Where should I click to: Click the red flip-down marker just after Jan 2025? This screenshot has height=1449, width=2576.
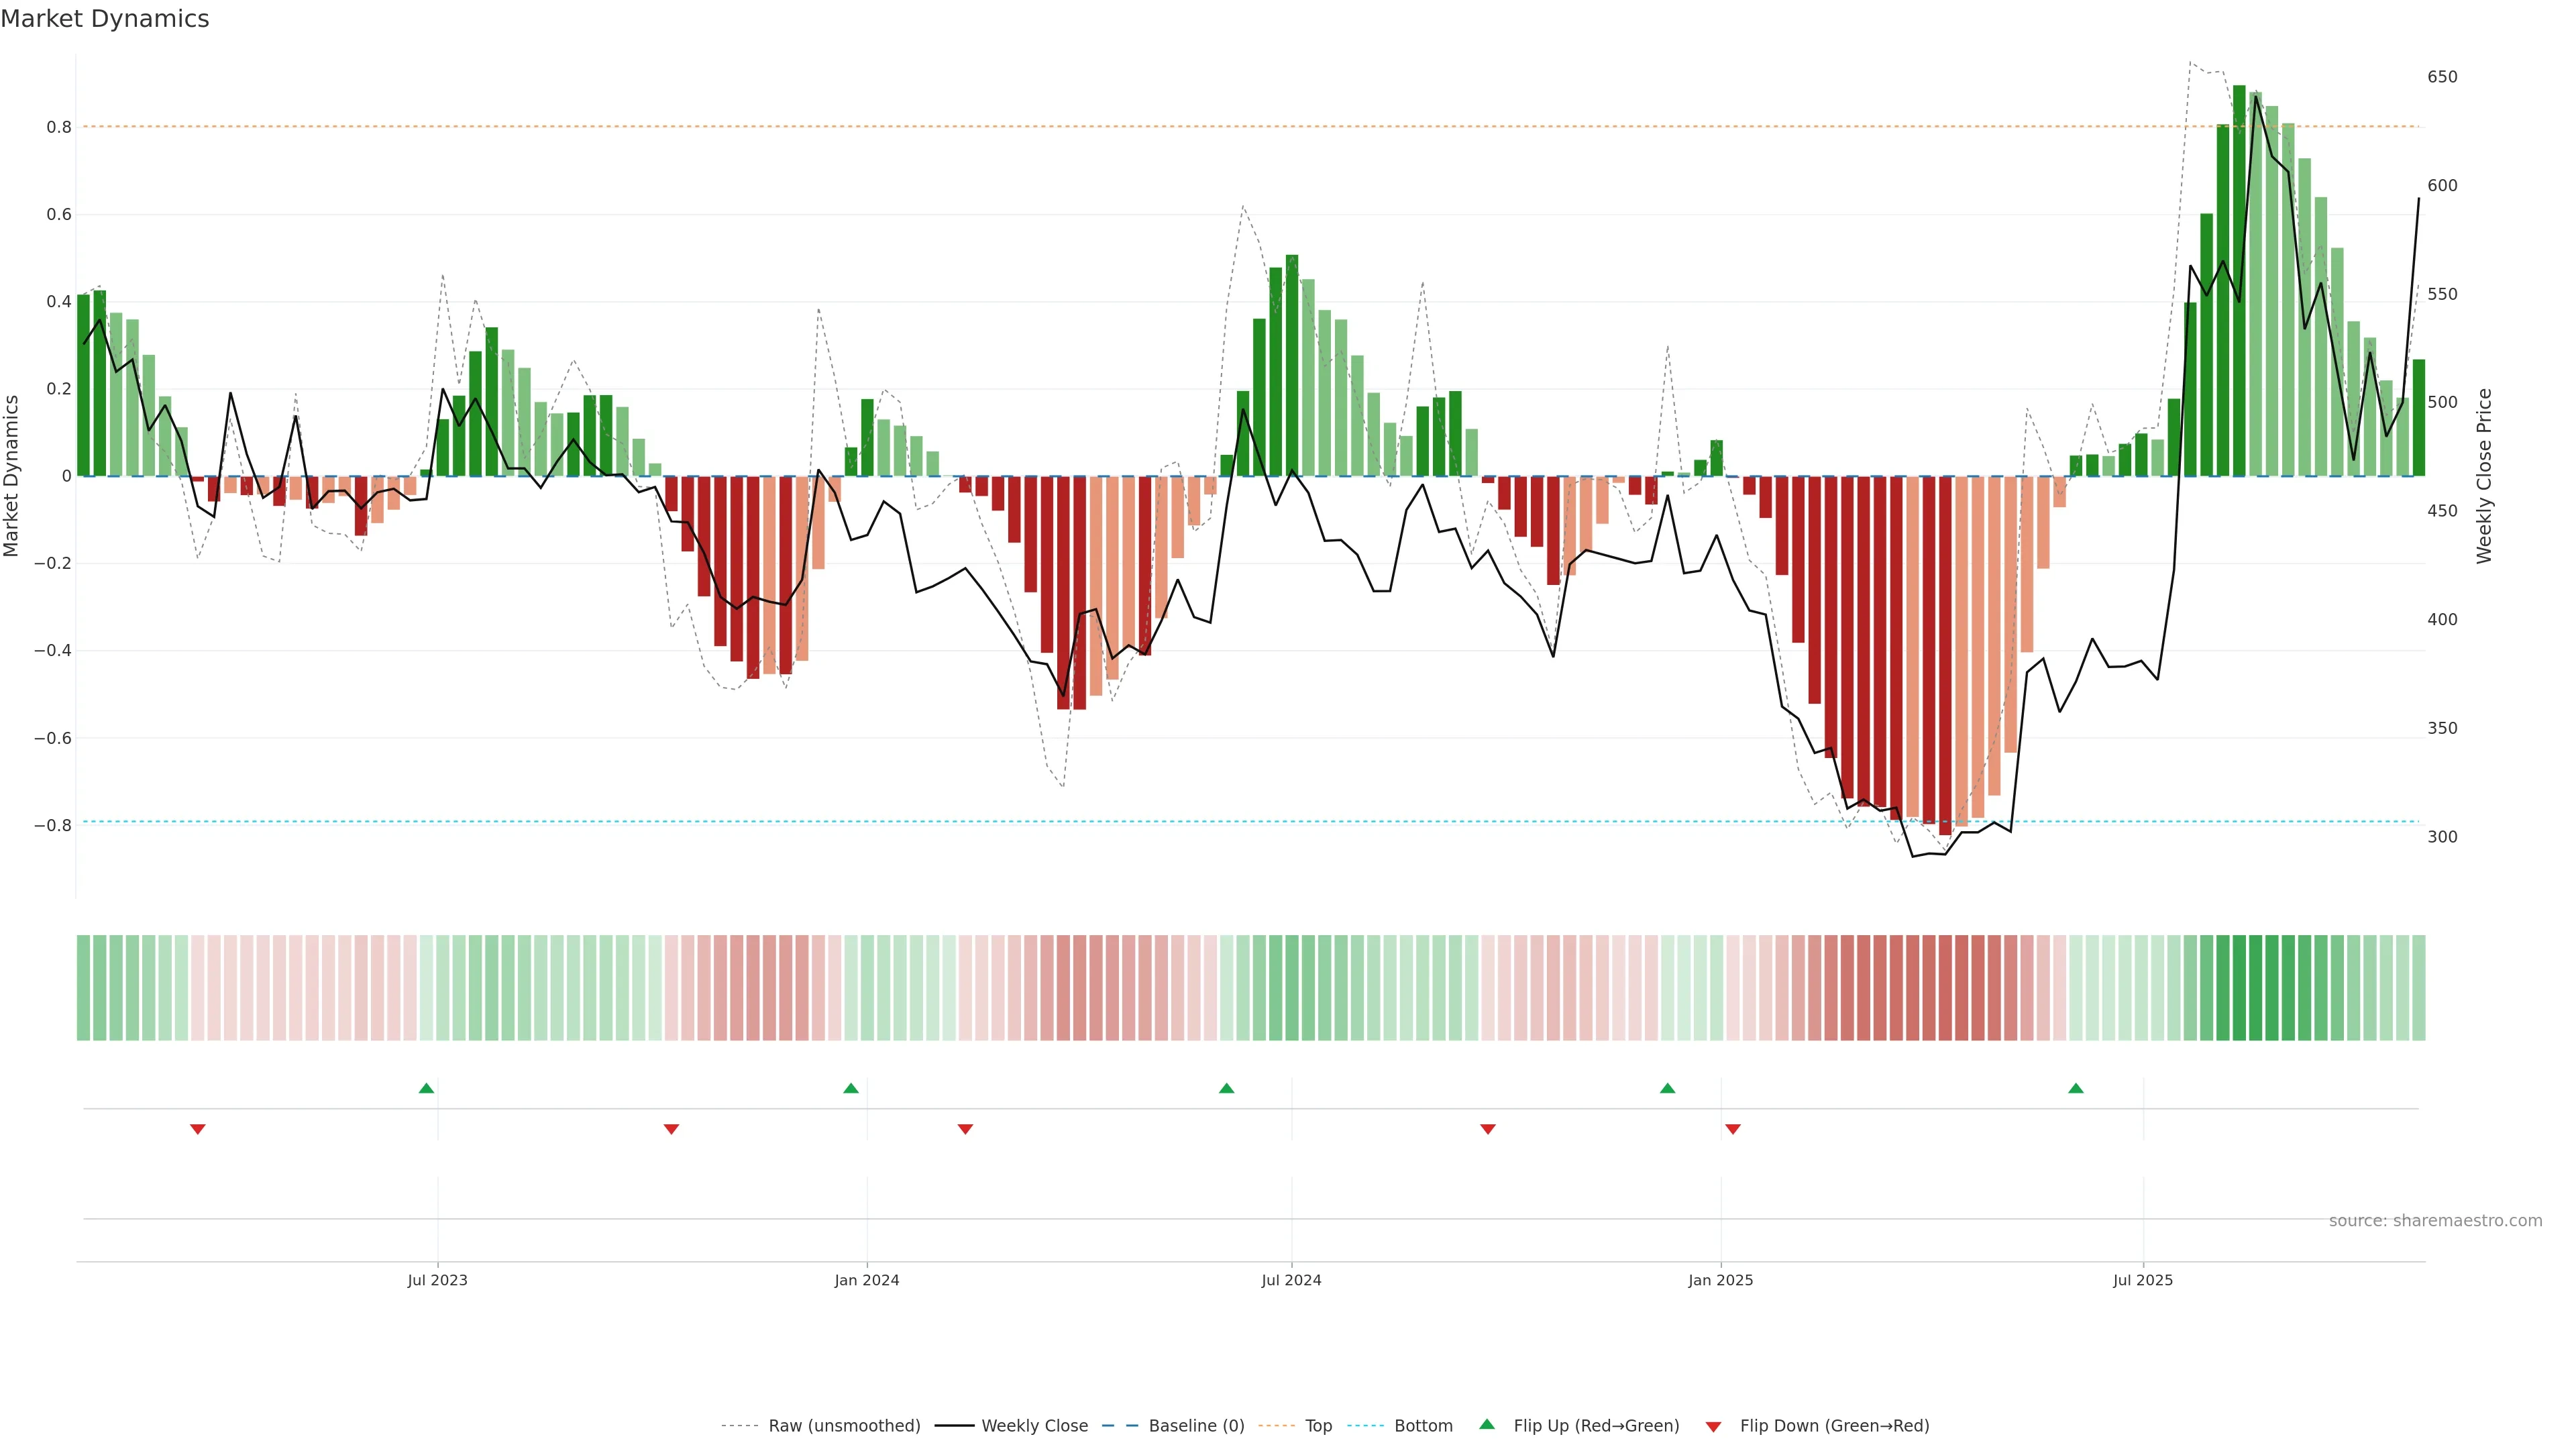(1733, 1129)
